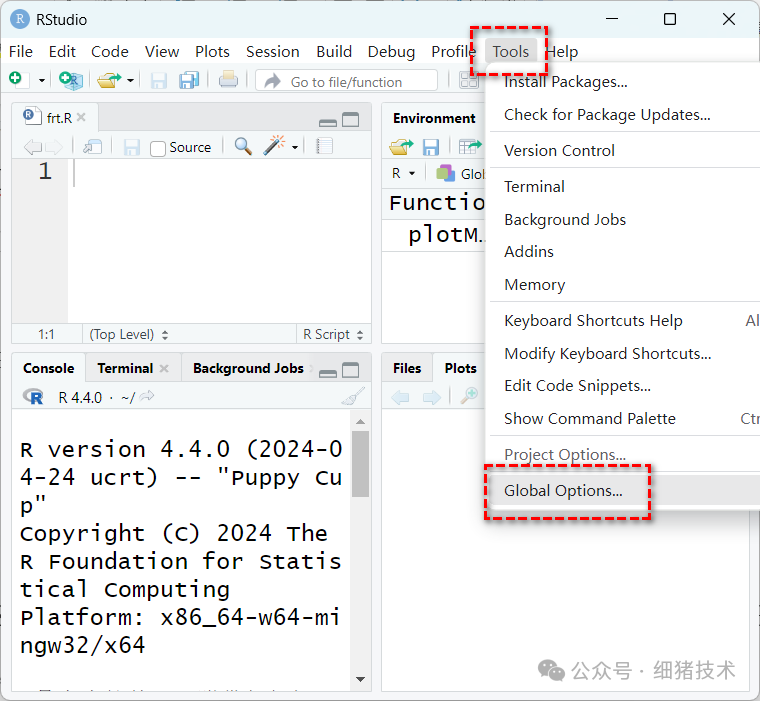Close the frt.R tab
The height and width of the screenshot is (701, 760).
click(x=81, y=117)
